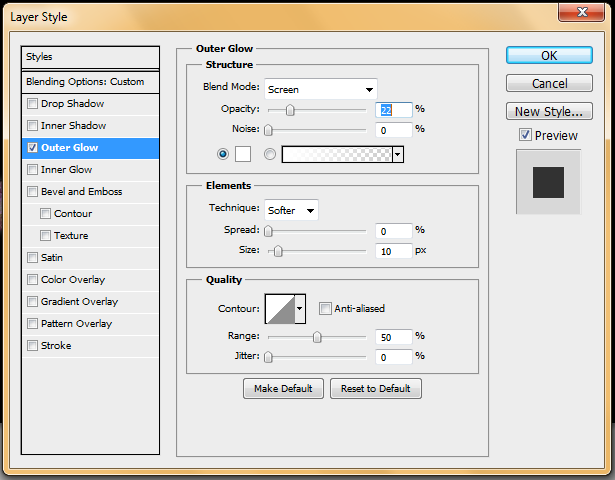Click the Size value input field

[x=394, y=251]
